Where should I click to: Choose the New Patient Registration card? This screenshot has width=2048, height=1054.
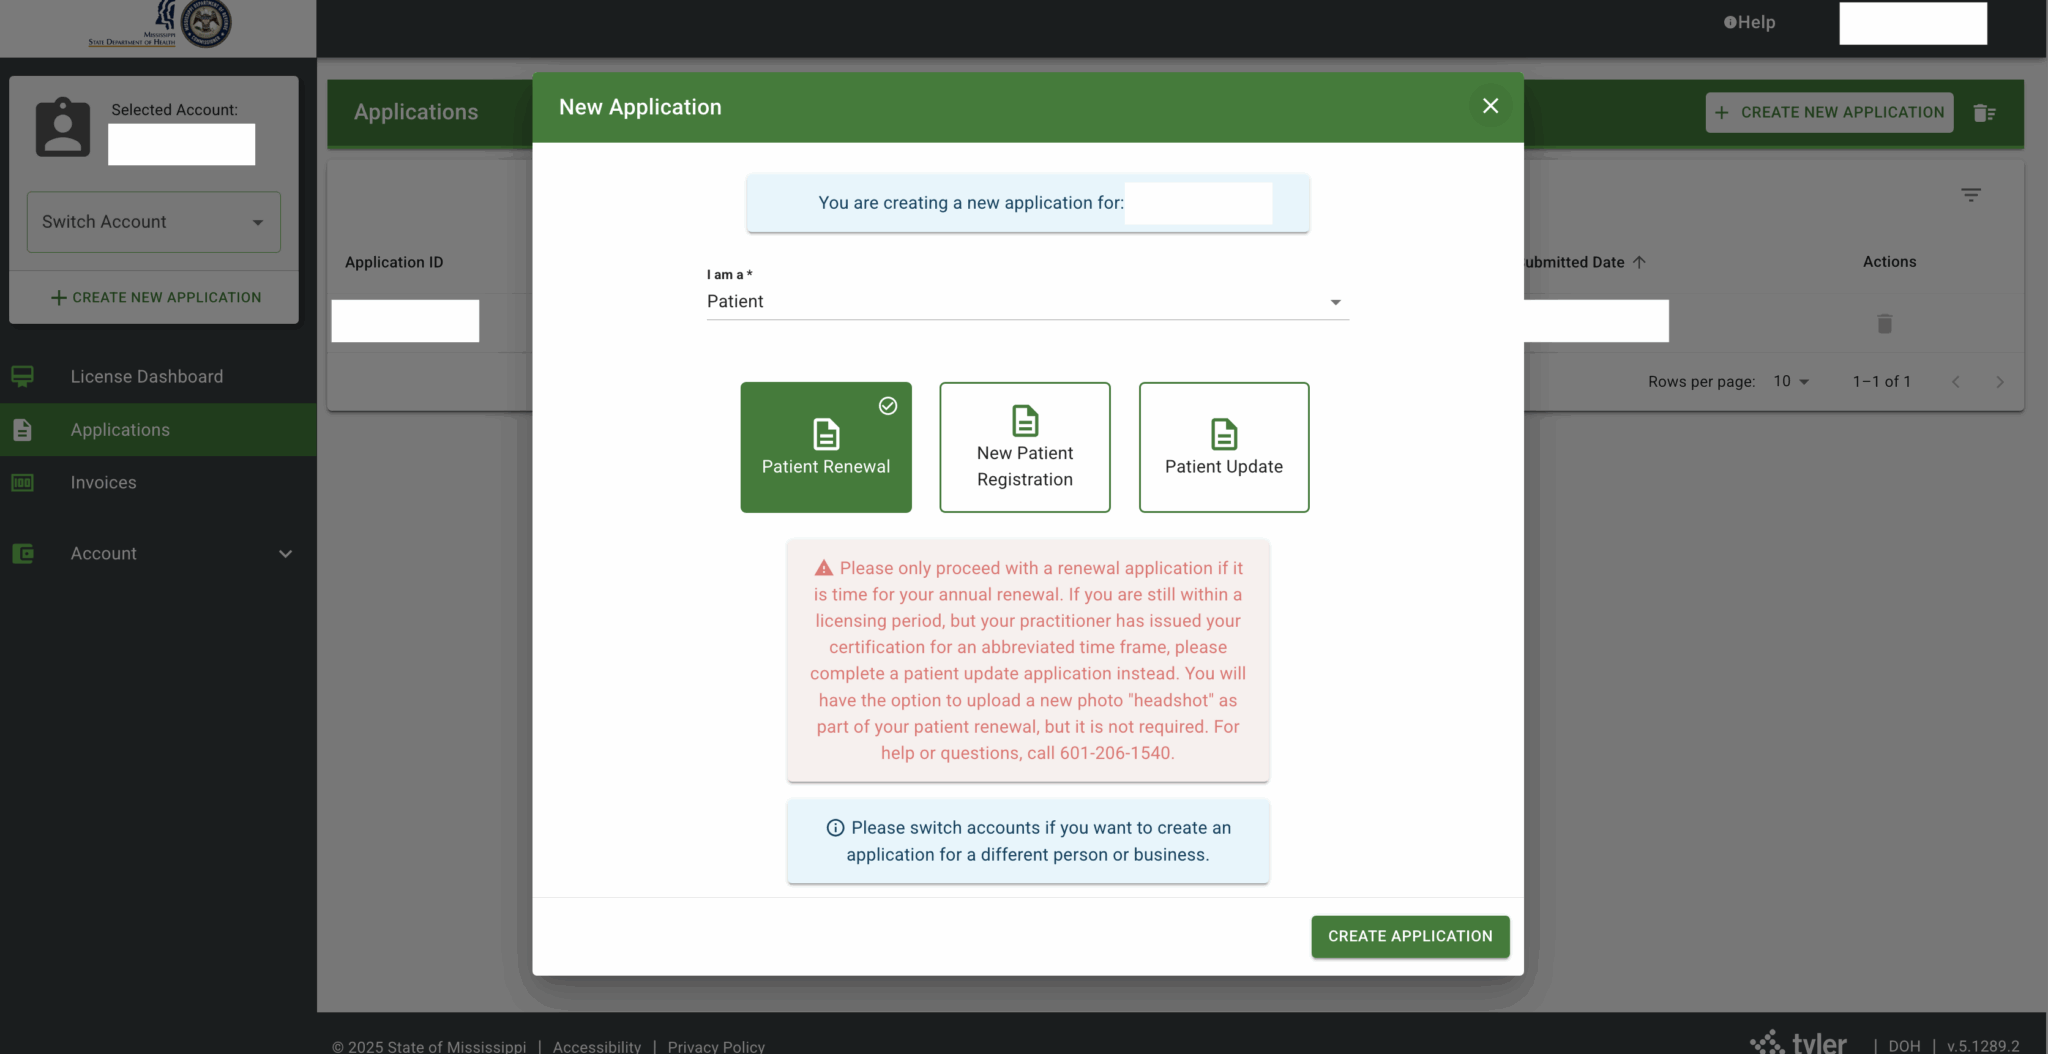[x=1024, y=447]
